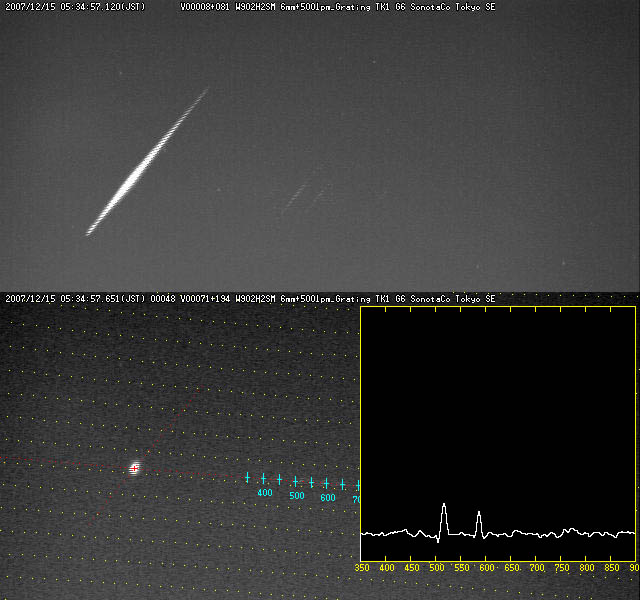Click the cyan 600 wavelength marker
The width and height of the screenshot is (640, 600).
tap(327, 497)
